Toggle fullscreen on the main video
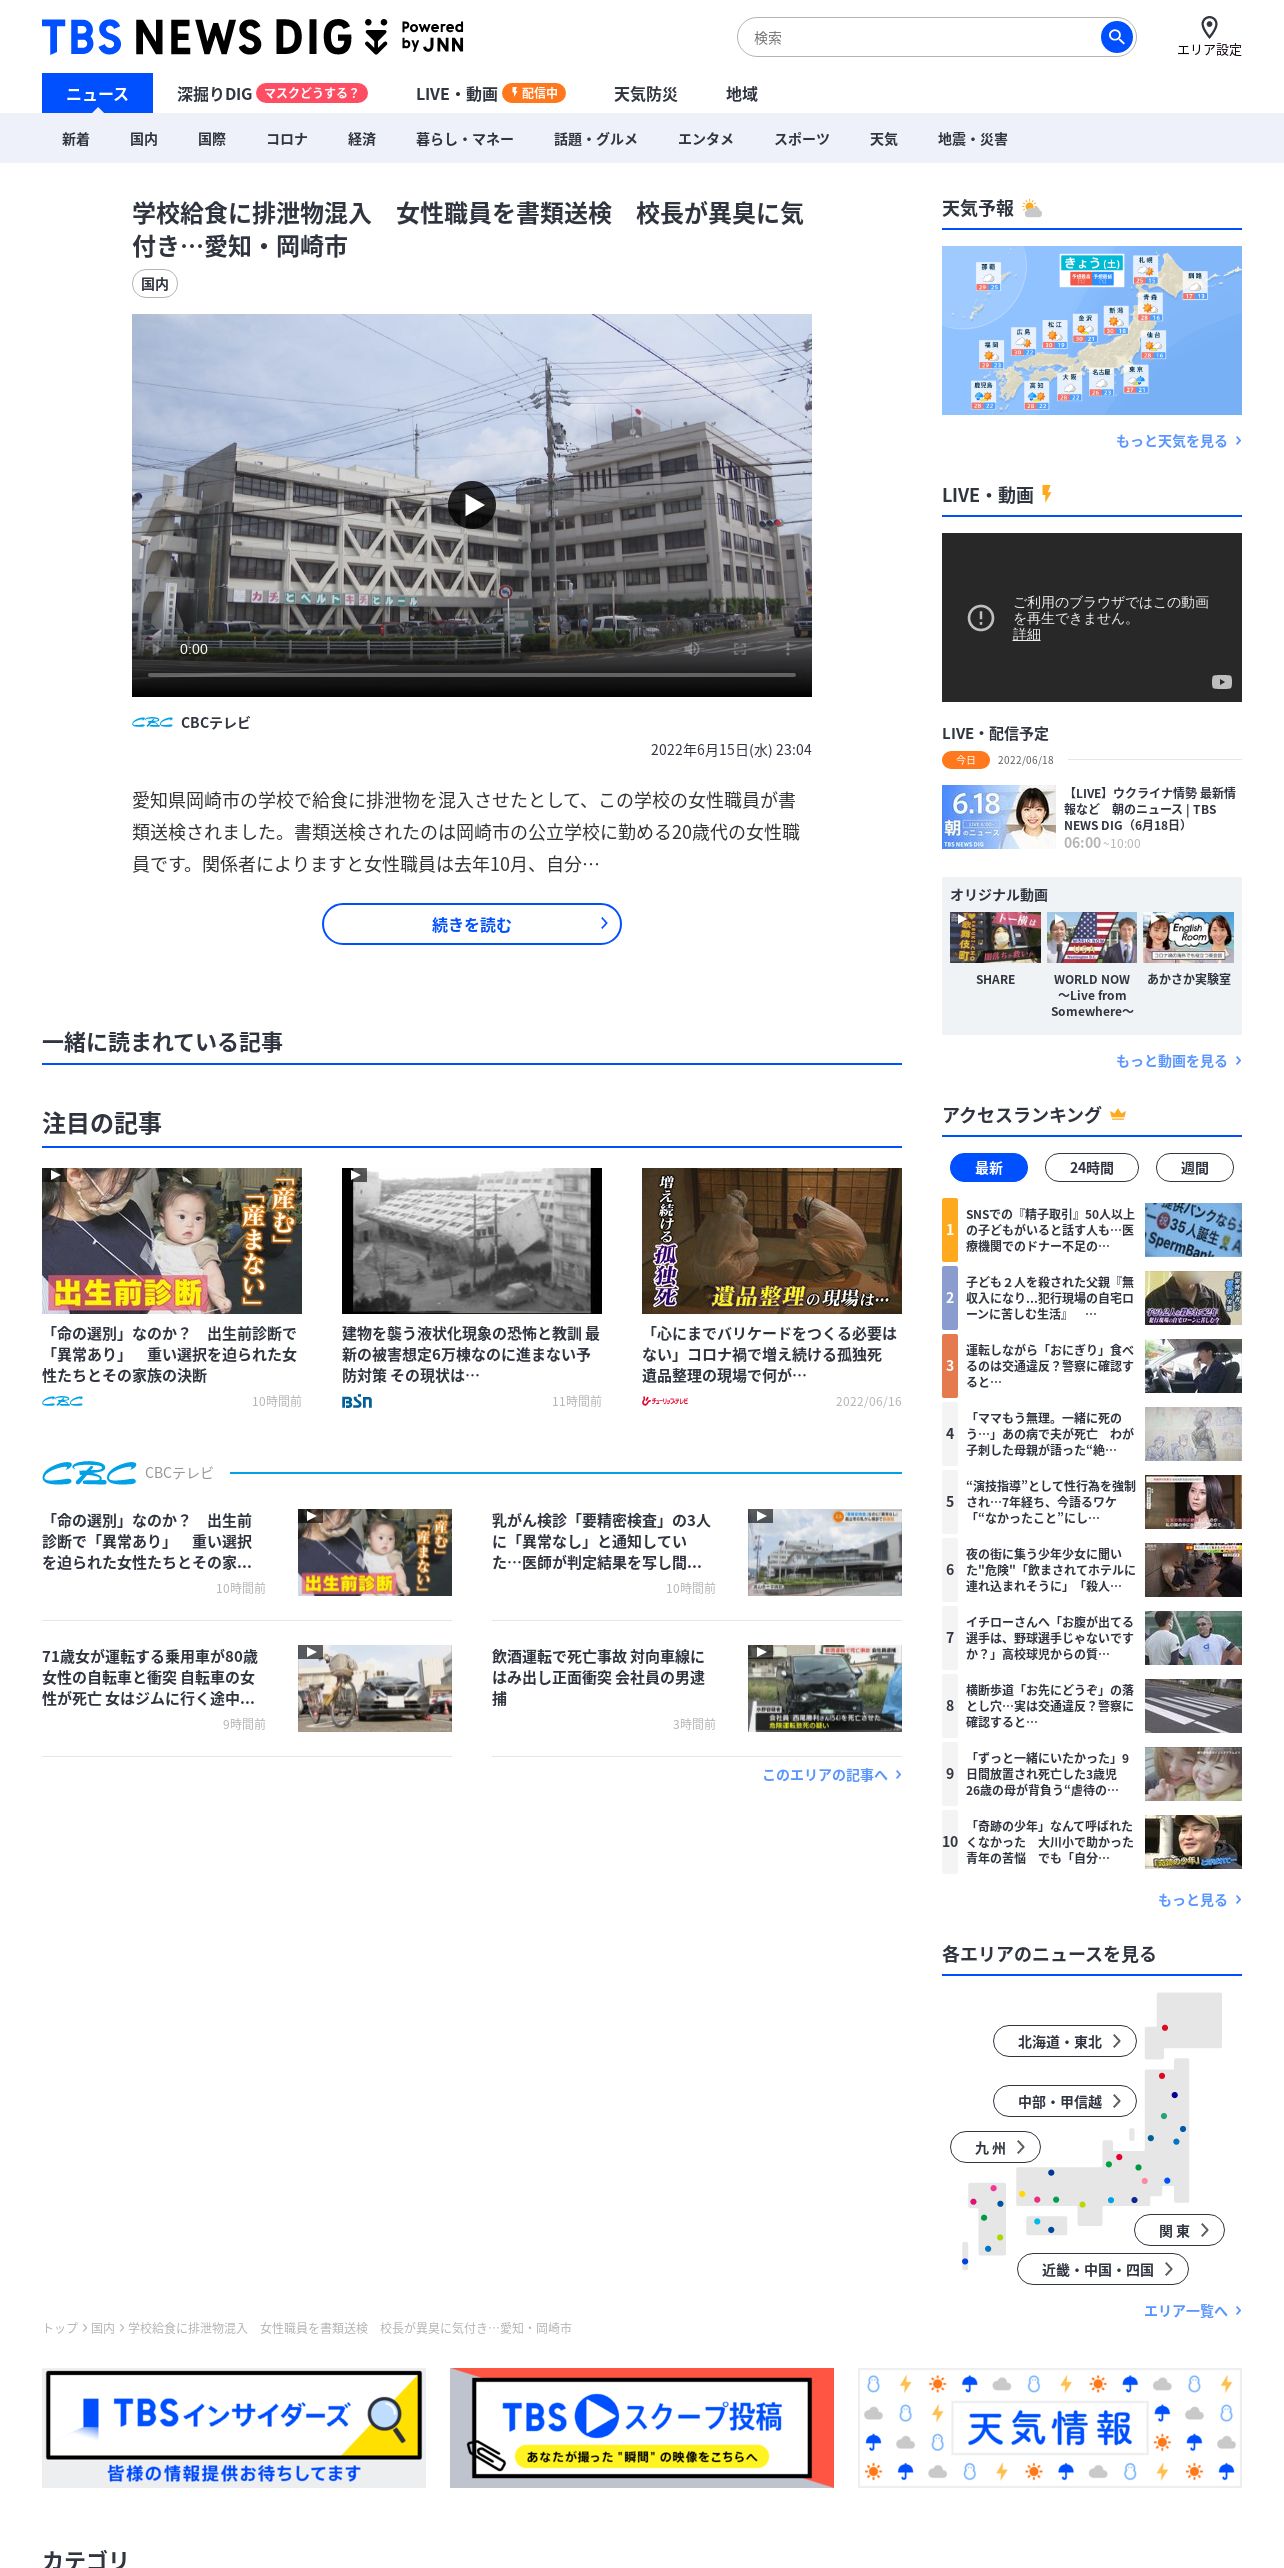Screen dimensions: 1284x2568 click(x=740, y=649)
